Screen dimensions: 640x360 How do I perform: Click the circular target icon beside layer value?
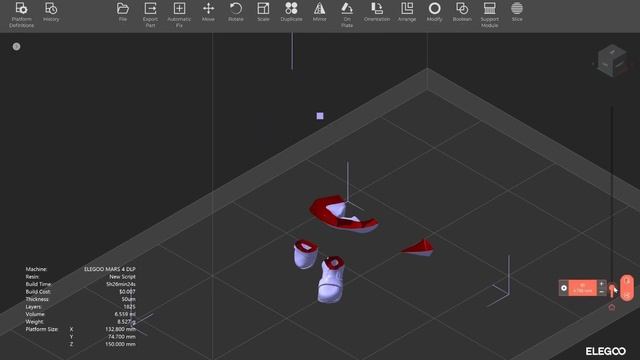(x=564, y=288)
